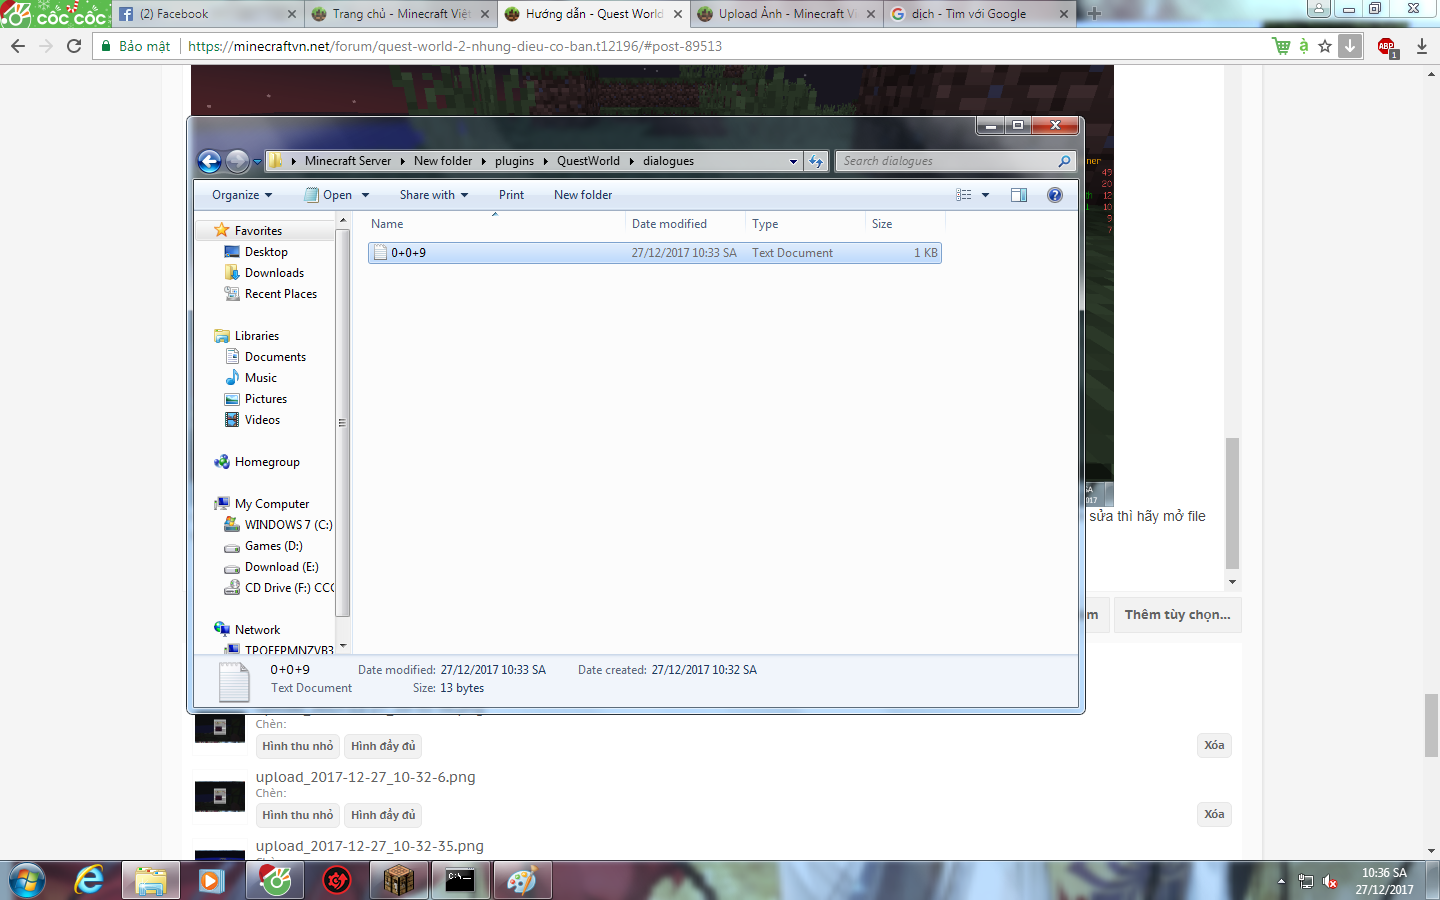
Task: Click the AdBlock Plus extension icon
Action: click(x=1386, y=46)
